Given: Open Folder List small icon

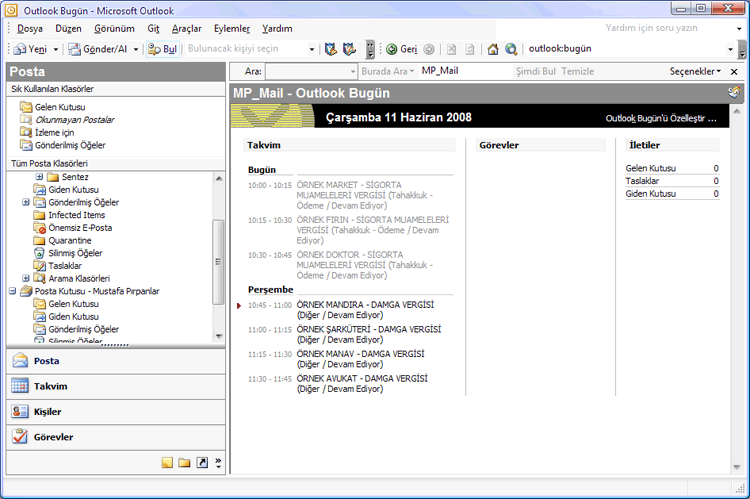Looking at the screenshot, I should (x=184, y=463).
